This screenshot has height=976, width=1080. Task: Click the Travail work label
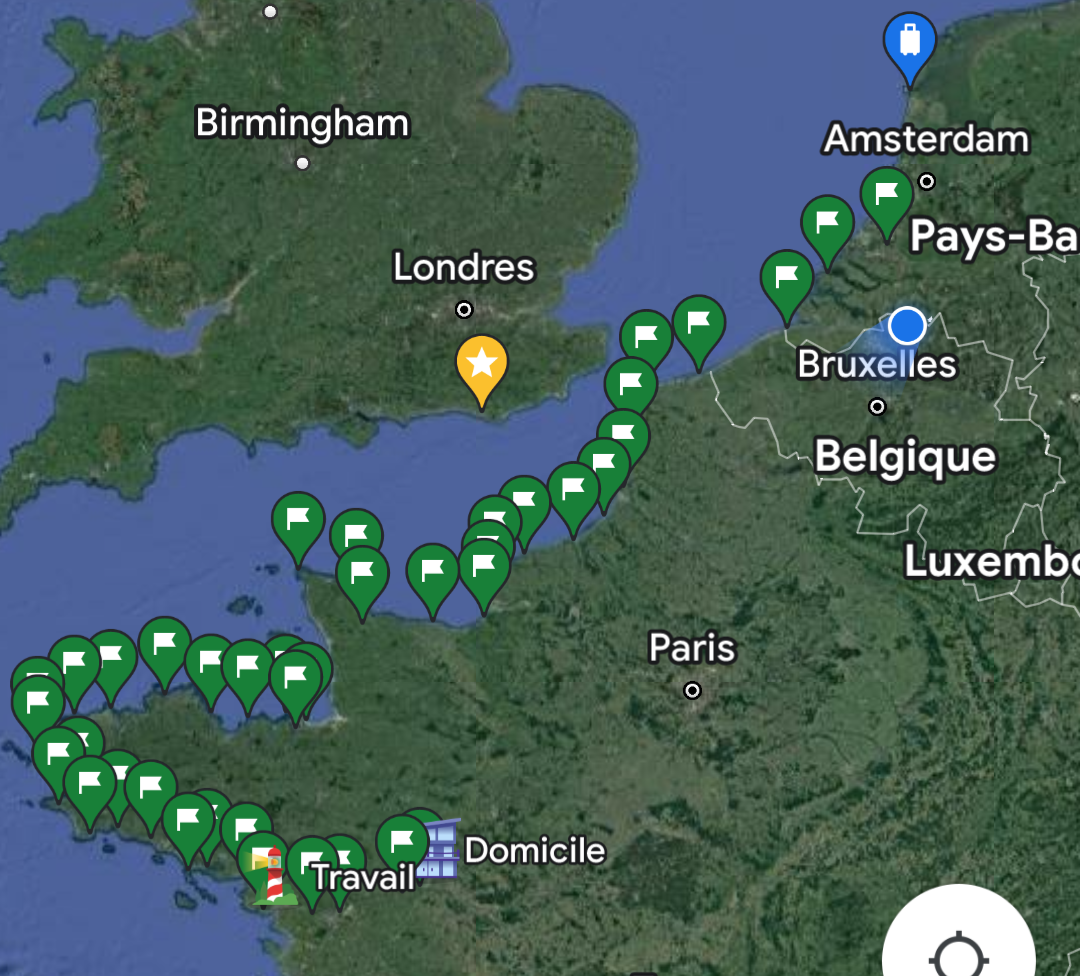point(364,878)
